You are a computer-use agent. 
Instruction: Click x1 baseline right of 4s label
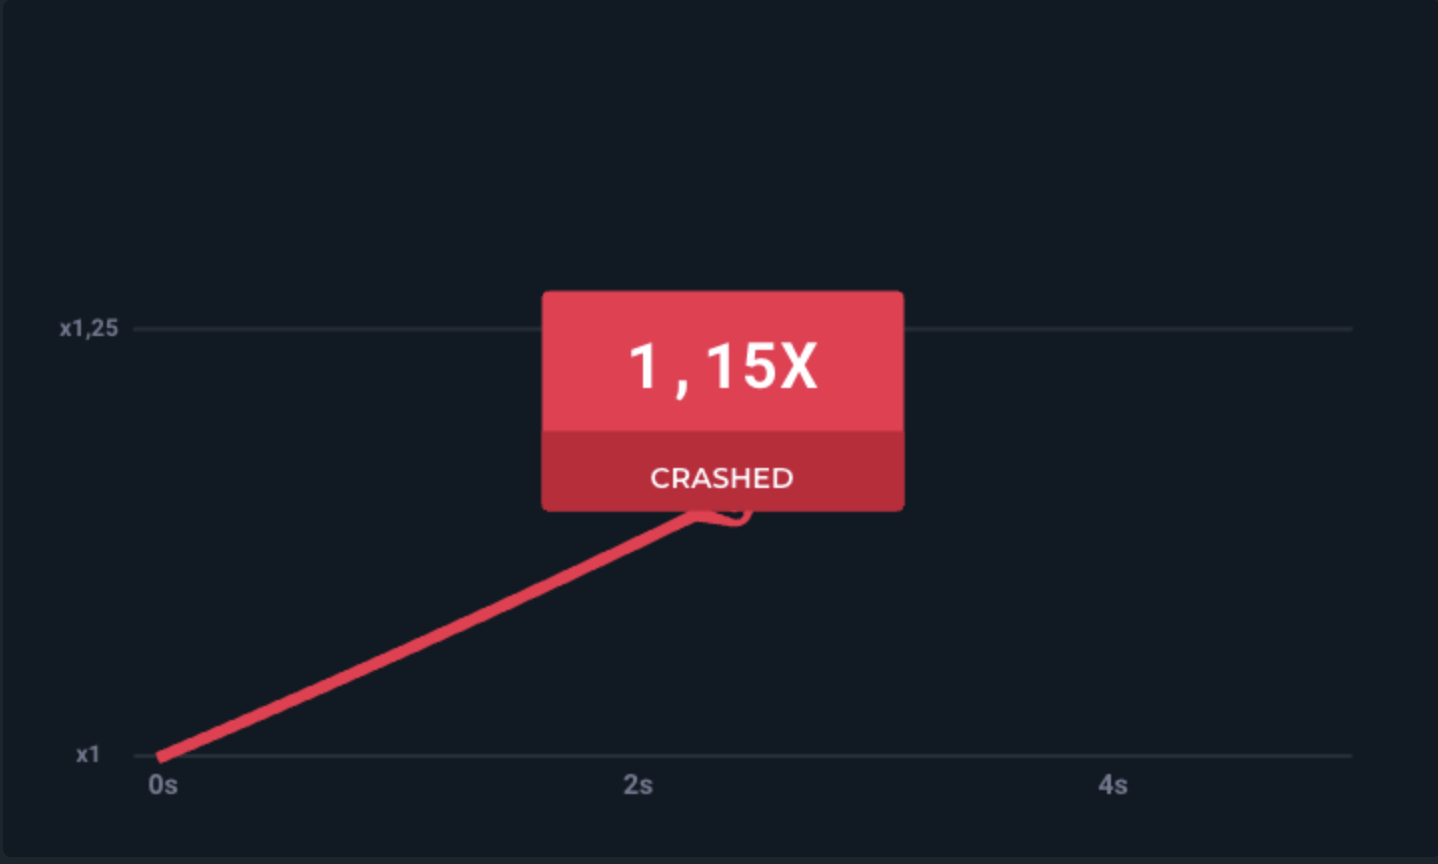coord(1240,755)
